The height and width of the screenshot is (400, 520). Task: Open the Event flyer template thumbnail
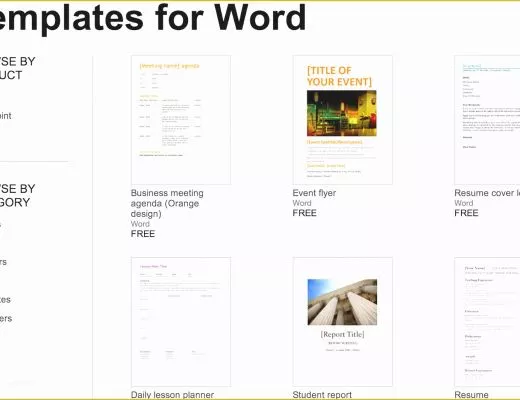point(343,120)
